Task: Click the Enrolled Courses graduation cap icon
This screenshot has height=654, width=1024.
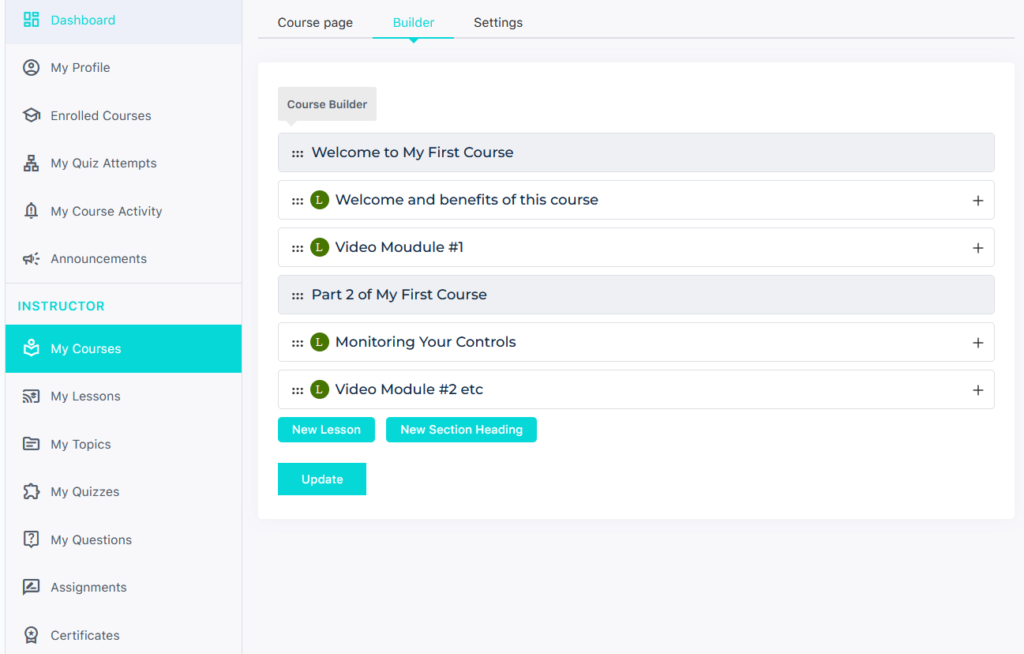Action: [x=30, y=115]
